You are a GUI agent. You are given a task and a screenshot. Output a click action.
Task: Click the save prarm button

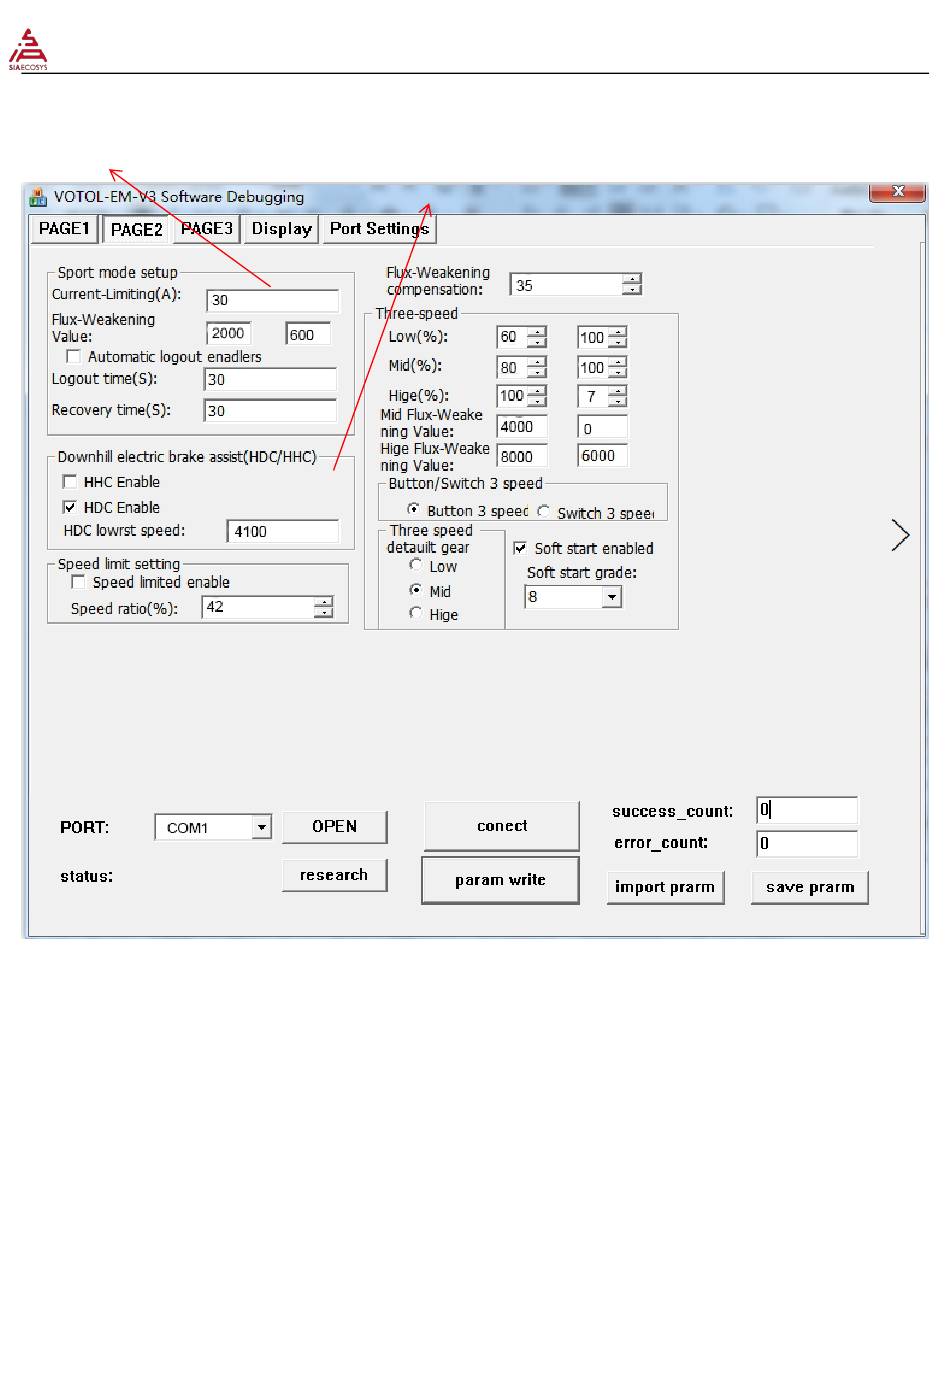click(x=810, y=887)
